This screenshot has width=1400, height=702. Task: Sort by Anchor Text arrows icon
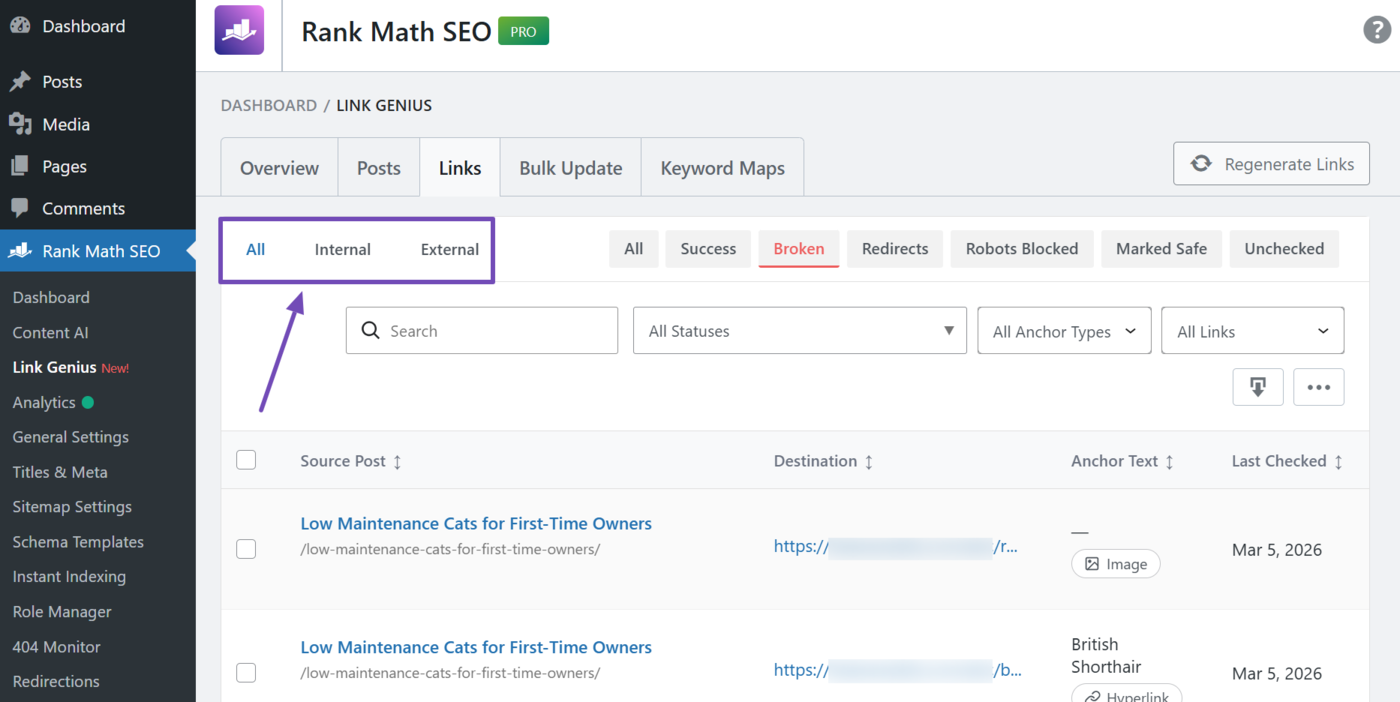(x=1169, y=462)
